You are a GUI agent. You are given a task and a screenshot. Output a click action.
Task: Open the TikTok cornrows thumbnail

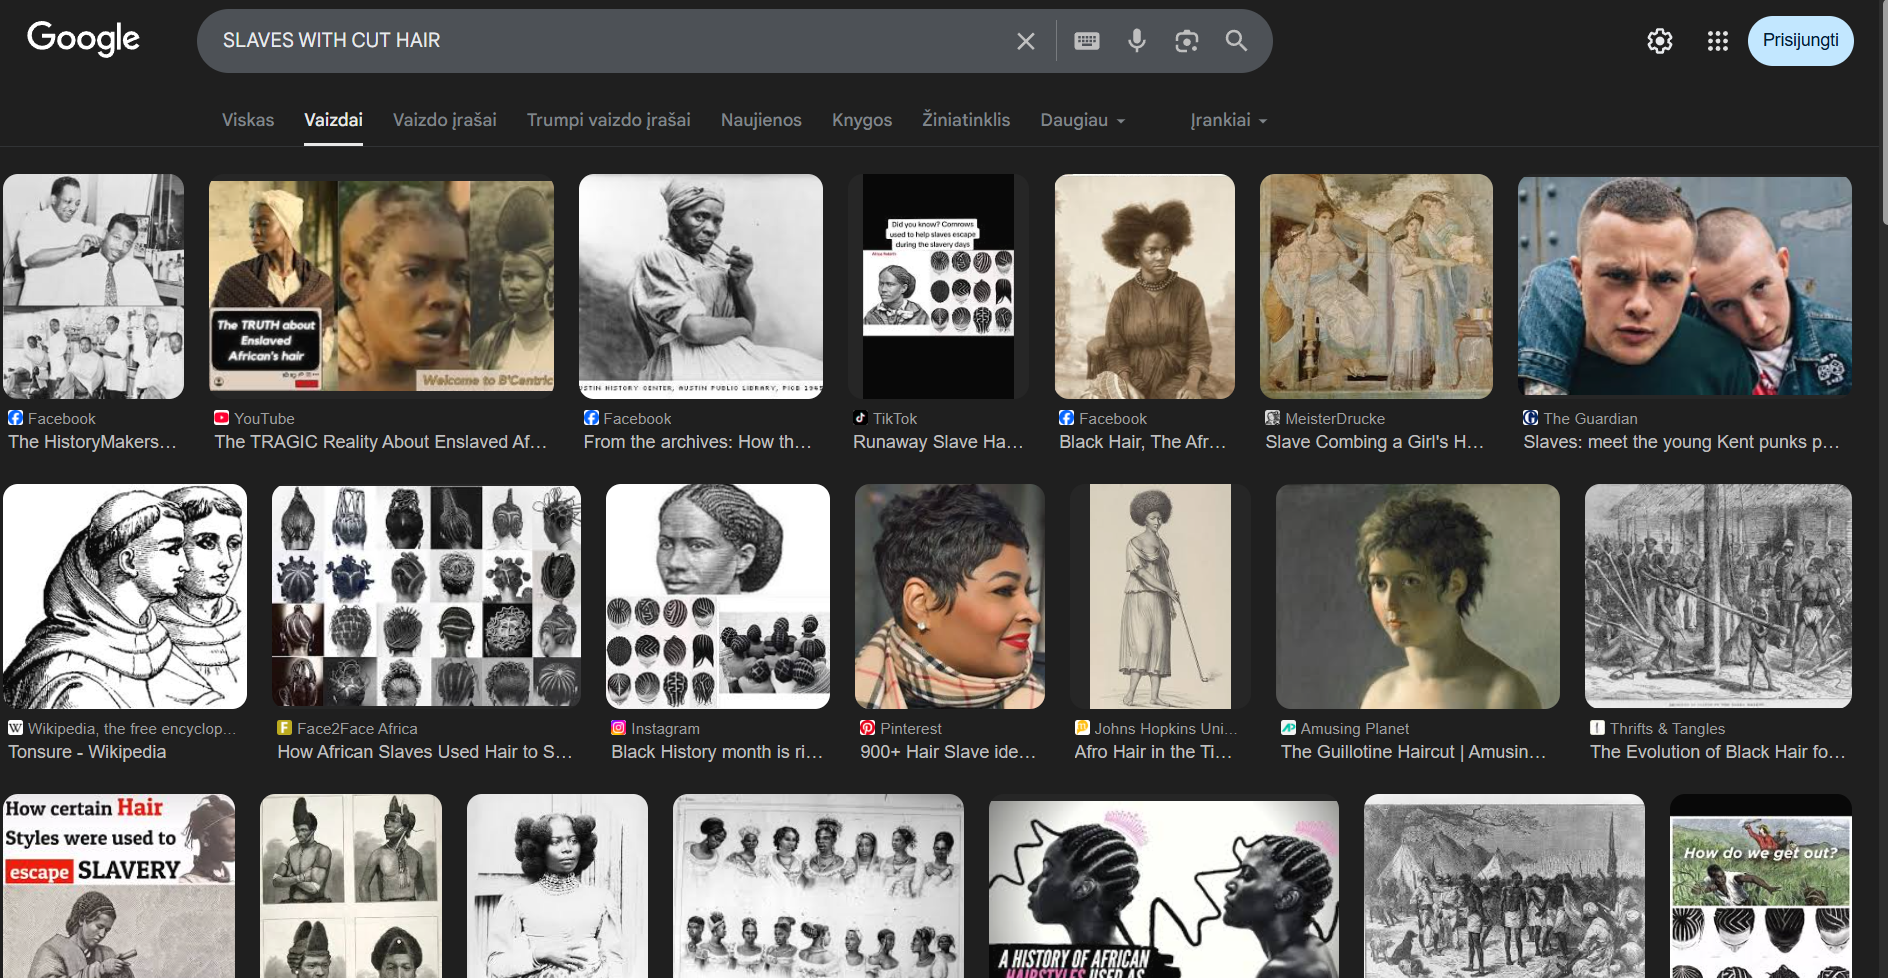click(x=938, y=287)
